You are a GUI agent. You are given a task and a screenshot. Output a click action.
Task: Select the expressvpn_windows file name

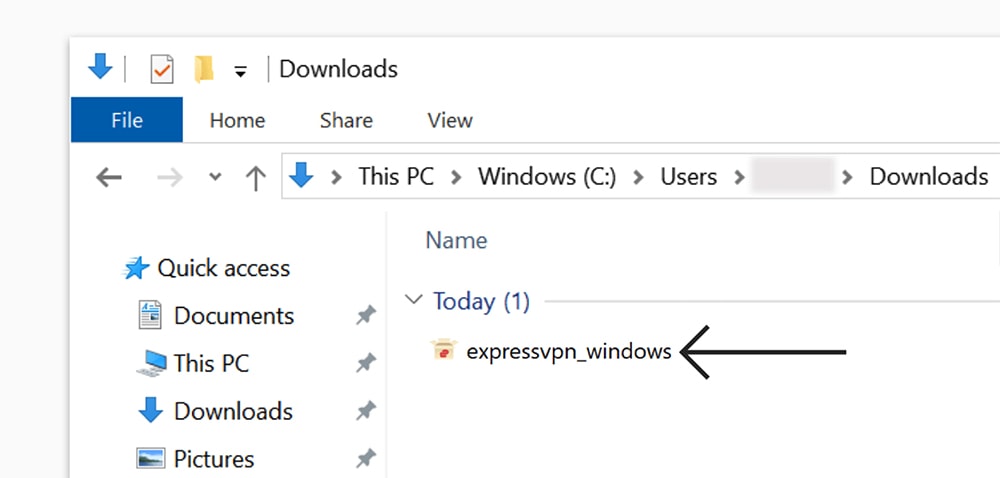point(569,352)
